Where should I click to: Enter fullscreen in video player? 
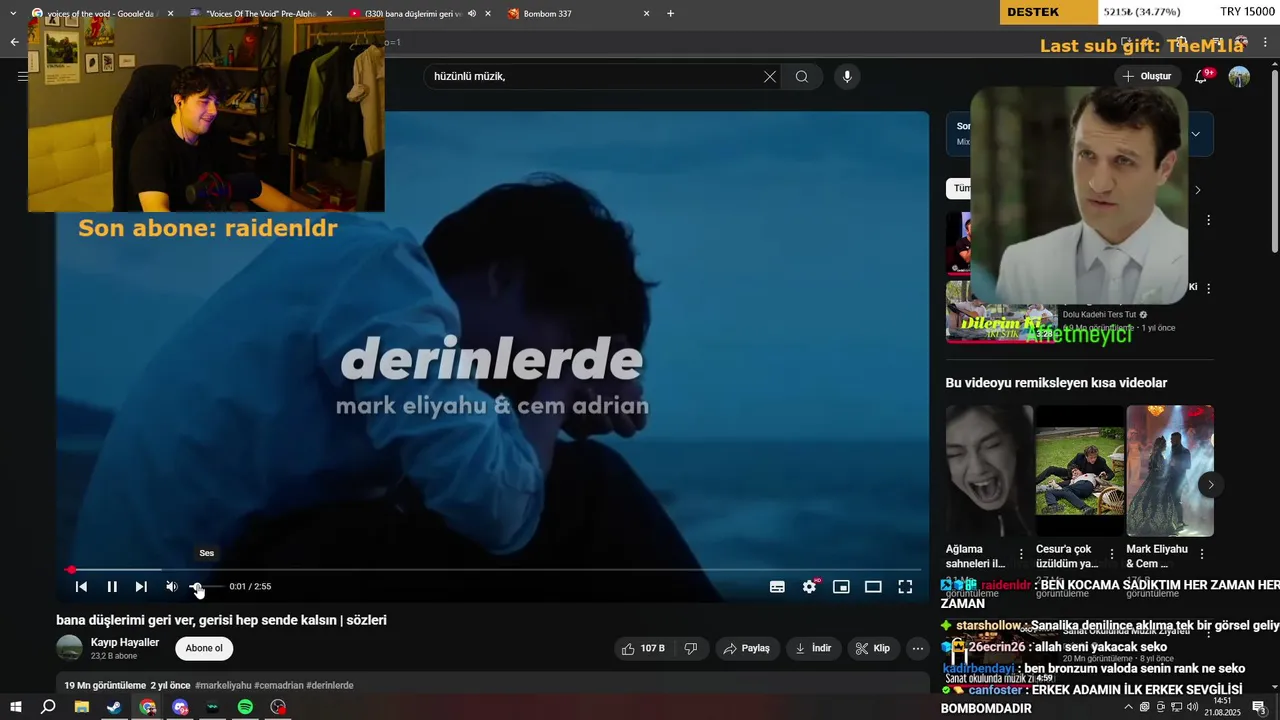905,587
